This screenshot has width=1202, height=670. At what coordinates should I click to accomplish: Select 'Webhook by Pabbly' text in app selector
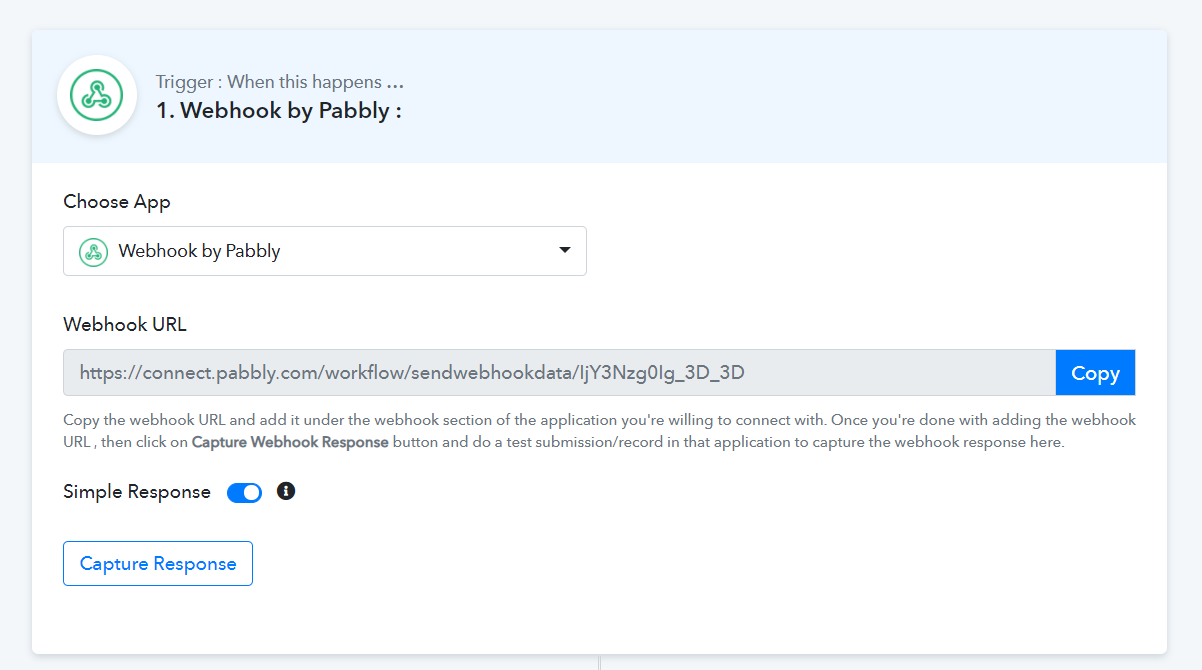click(x=199, y=251)
